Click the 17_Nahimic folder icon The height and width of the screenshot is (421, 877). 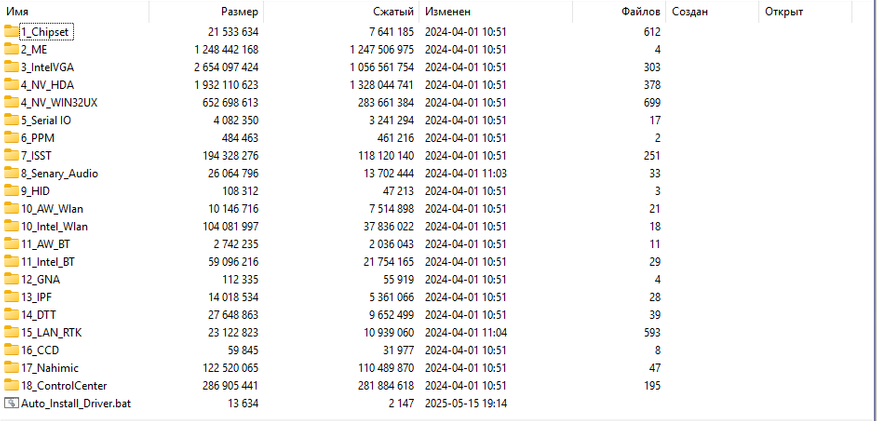click(x=11, y=367)
